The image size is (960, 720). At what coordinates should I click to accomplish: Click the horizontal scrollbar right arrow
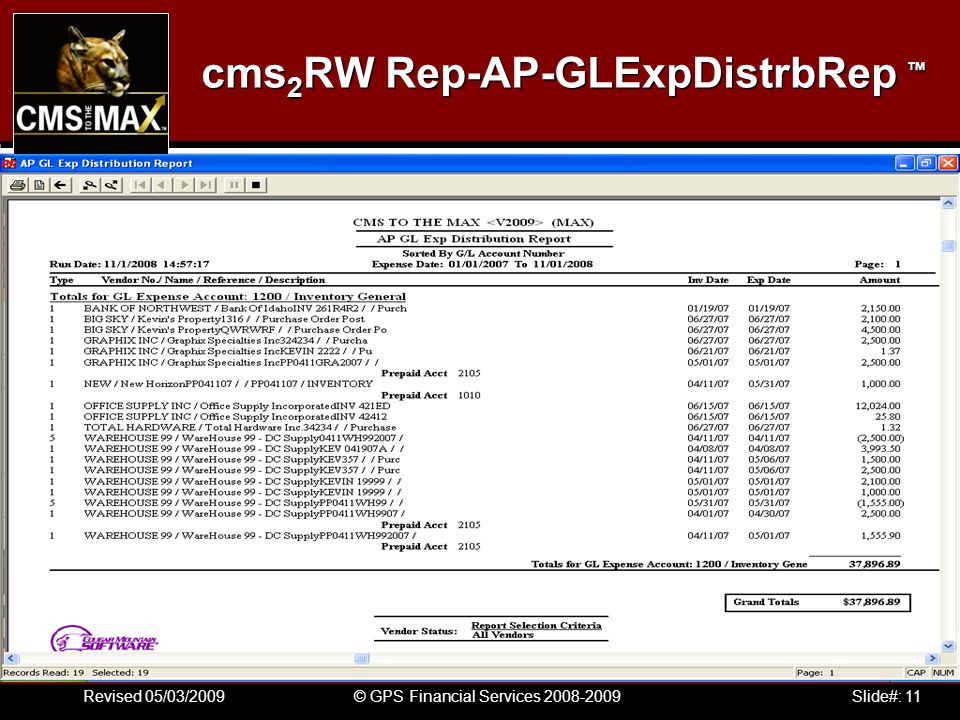pyautogui.click(x=932, y=658)
